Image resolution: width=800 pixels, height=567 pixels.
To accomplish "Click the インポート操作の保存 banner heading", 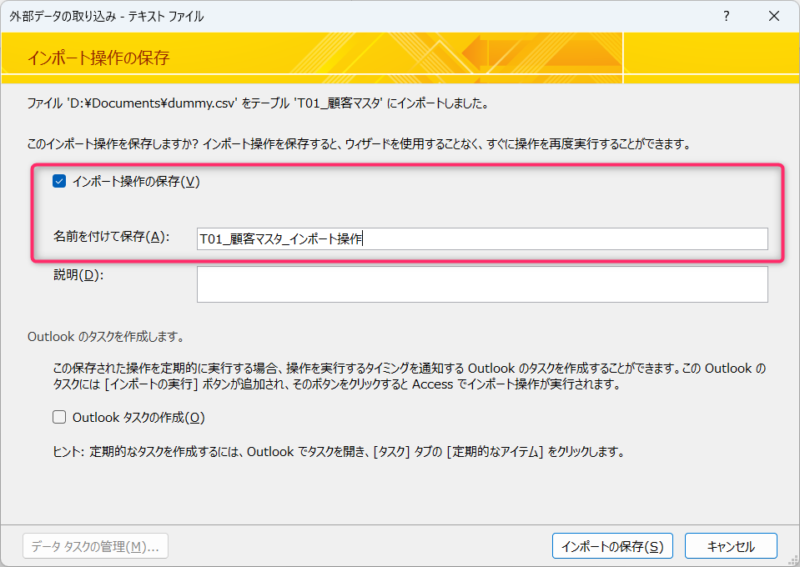I will 98,58.
